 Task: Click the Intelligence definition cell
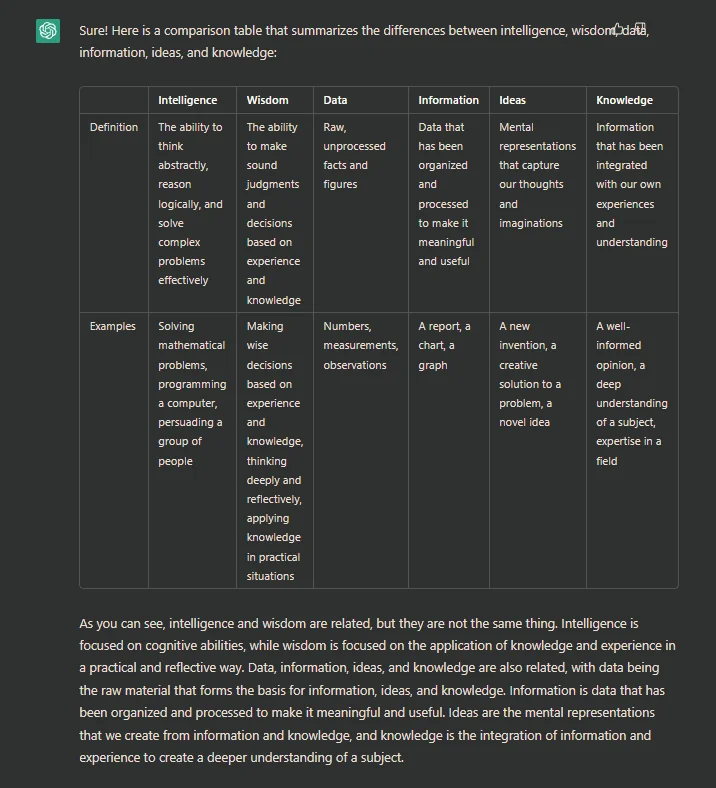190,203
